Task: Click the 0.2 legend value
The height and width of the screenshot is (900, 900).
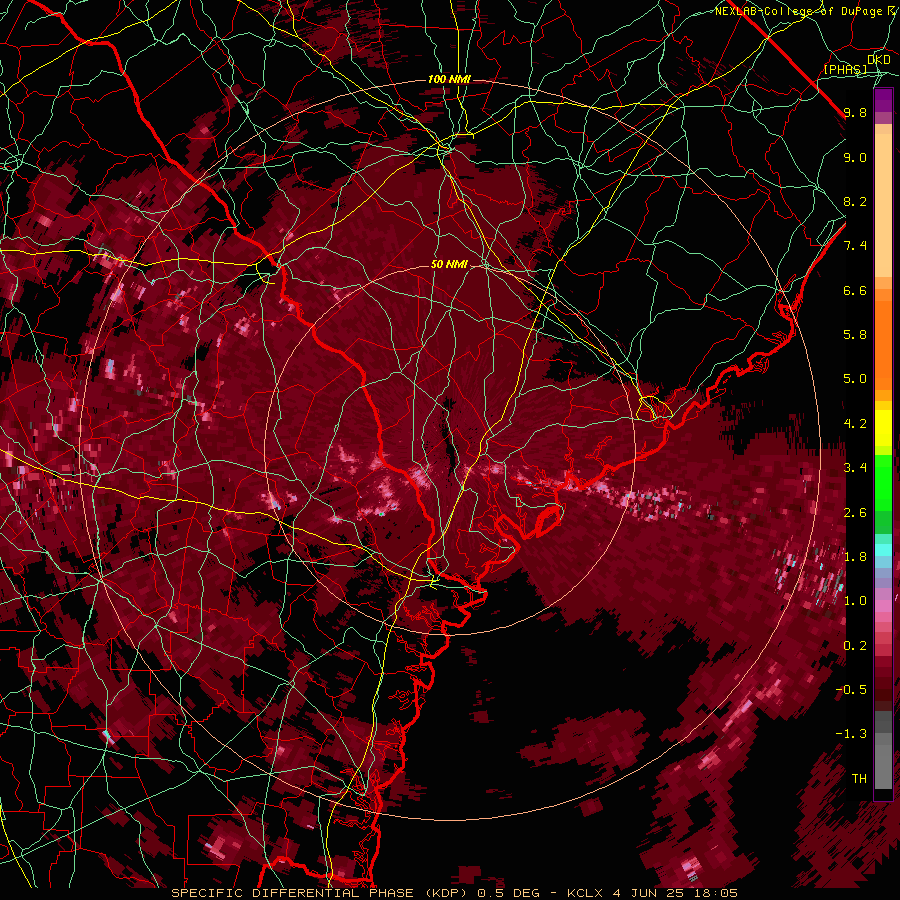Action: click(855, 646)
